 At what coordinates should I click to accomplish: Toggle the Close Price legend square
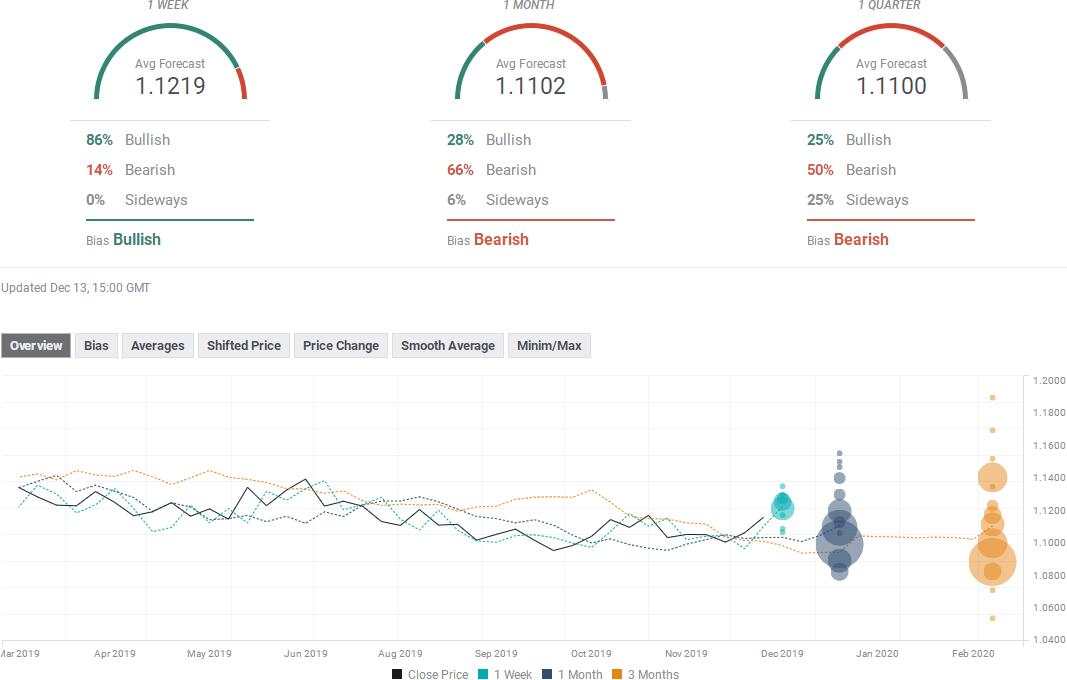click(x=397, y=674)
